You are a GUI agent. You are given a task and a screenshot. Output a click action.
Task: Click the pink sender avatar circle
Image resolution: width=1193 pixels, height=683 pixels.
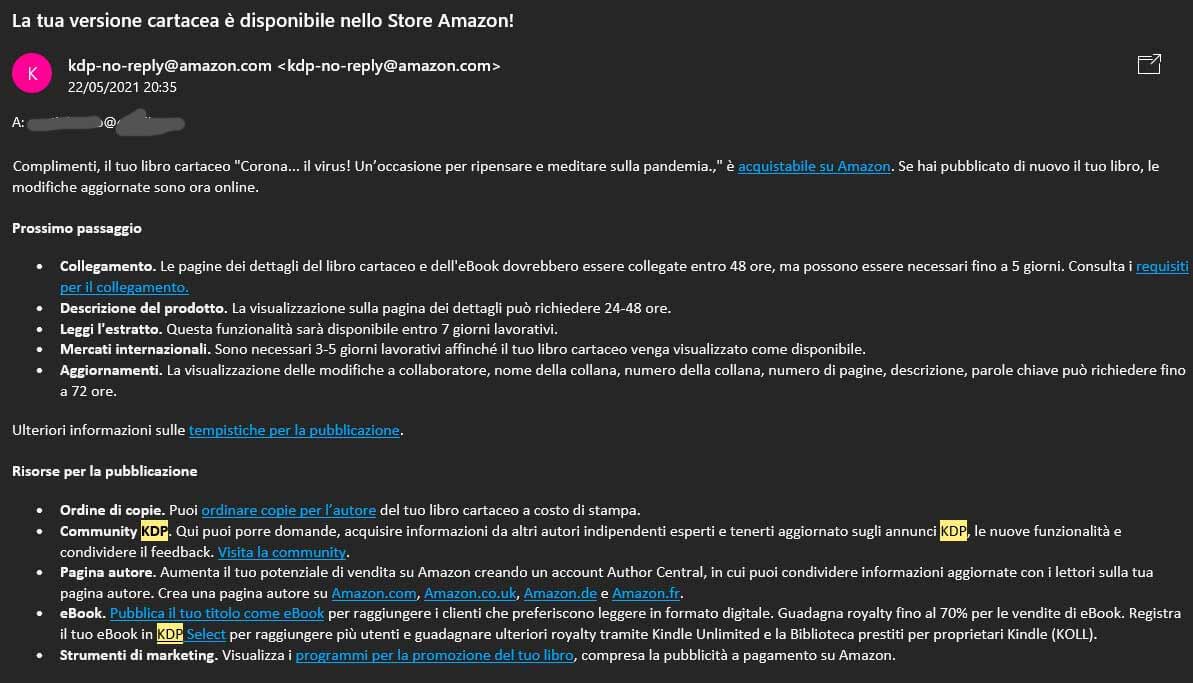click(31, 73)
